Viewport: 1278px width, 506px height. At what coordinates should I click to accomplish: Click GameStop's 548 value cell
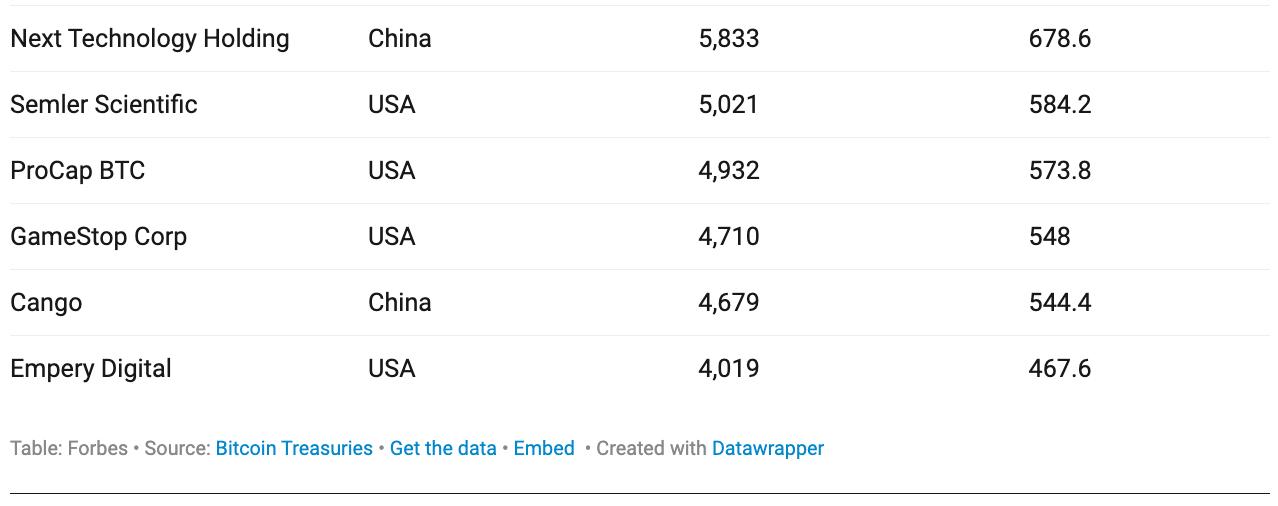point(1049,237)
